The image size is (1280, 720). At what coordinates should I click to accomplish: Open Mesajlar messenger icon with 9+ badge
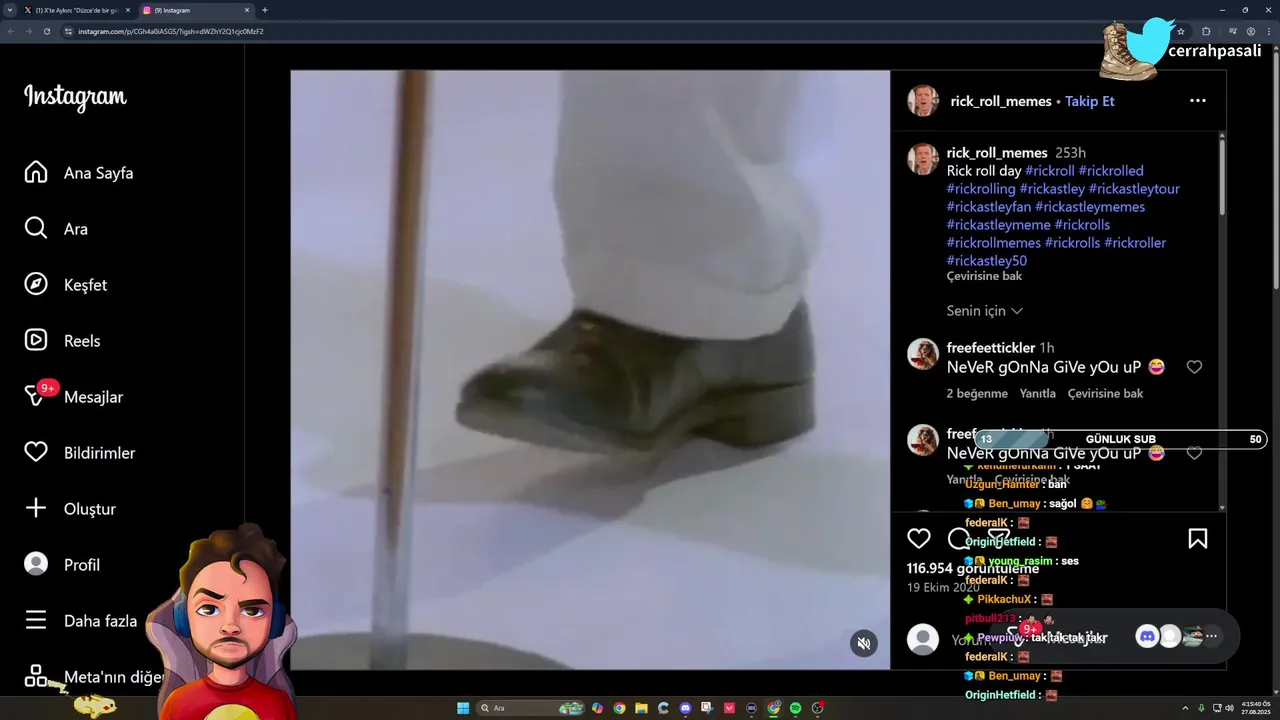click(37, 396)
